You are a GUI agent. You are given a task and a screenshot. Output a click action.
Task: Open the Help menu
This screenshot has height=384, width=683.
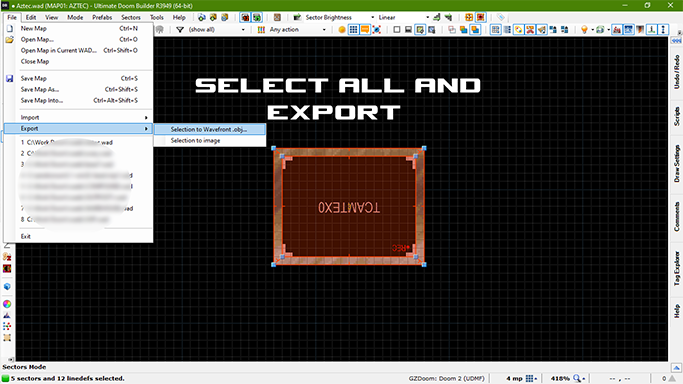pyautogui.click(x=179, y=17)
